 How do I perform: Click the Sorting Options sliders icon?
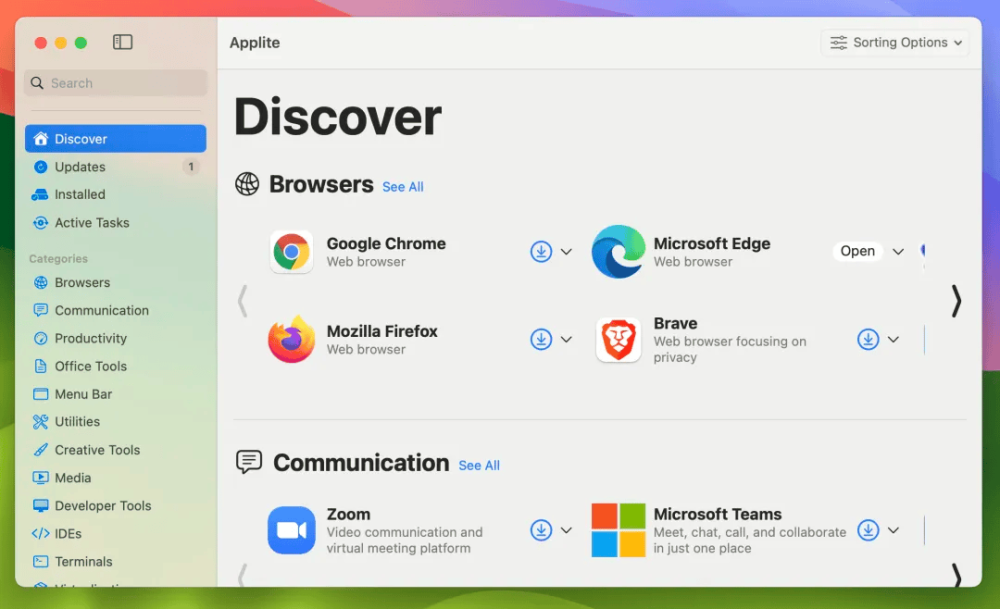tap(839, 43)
